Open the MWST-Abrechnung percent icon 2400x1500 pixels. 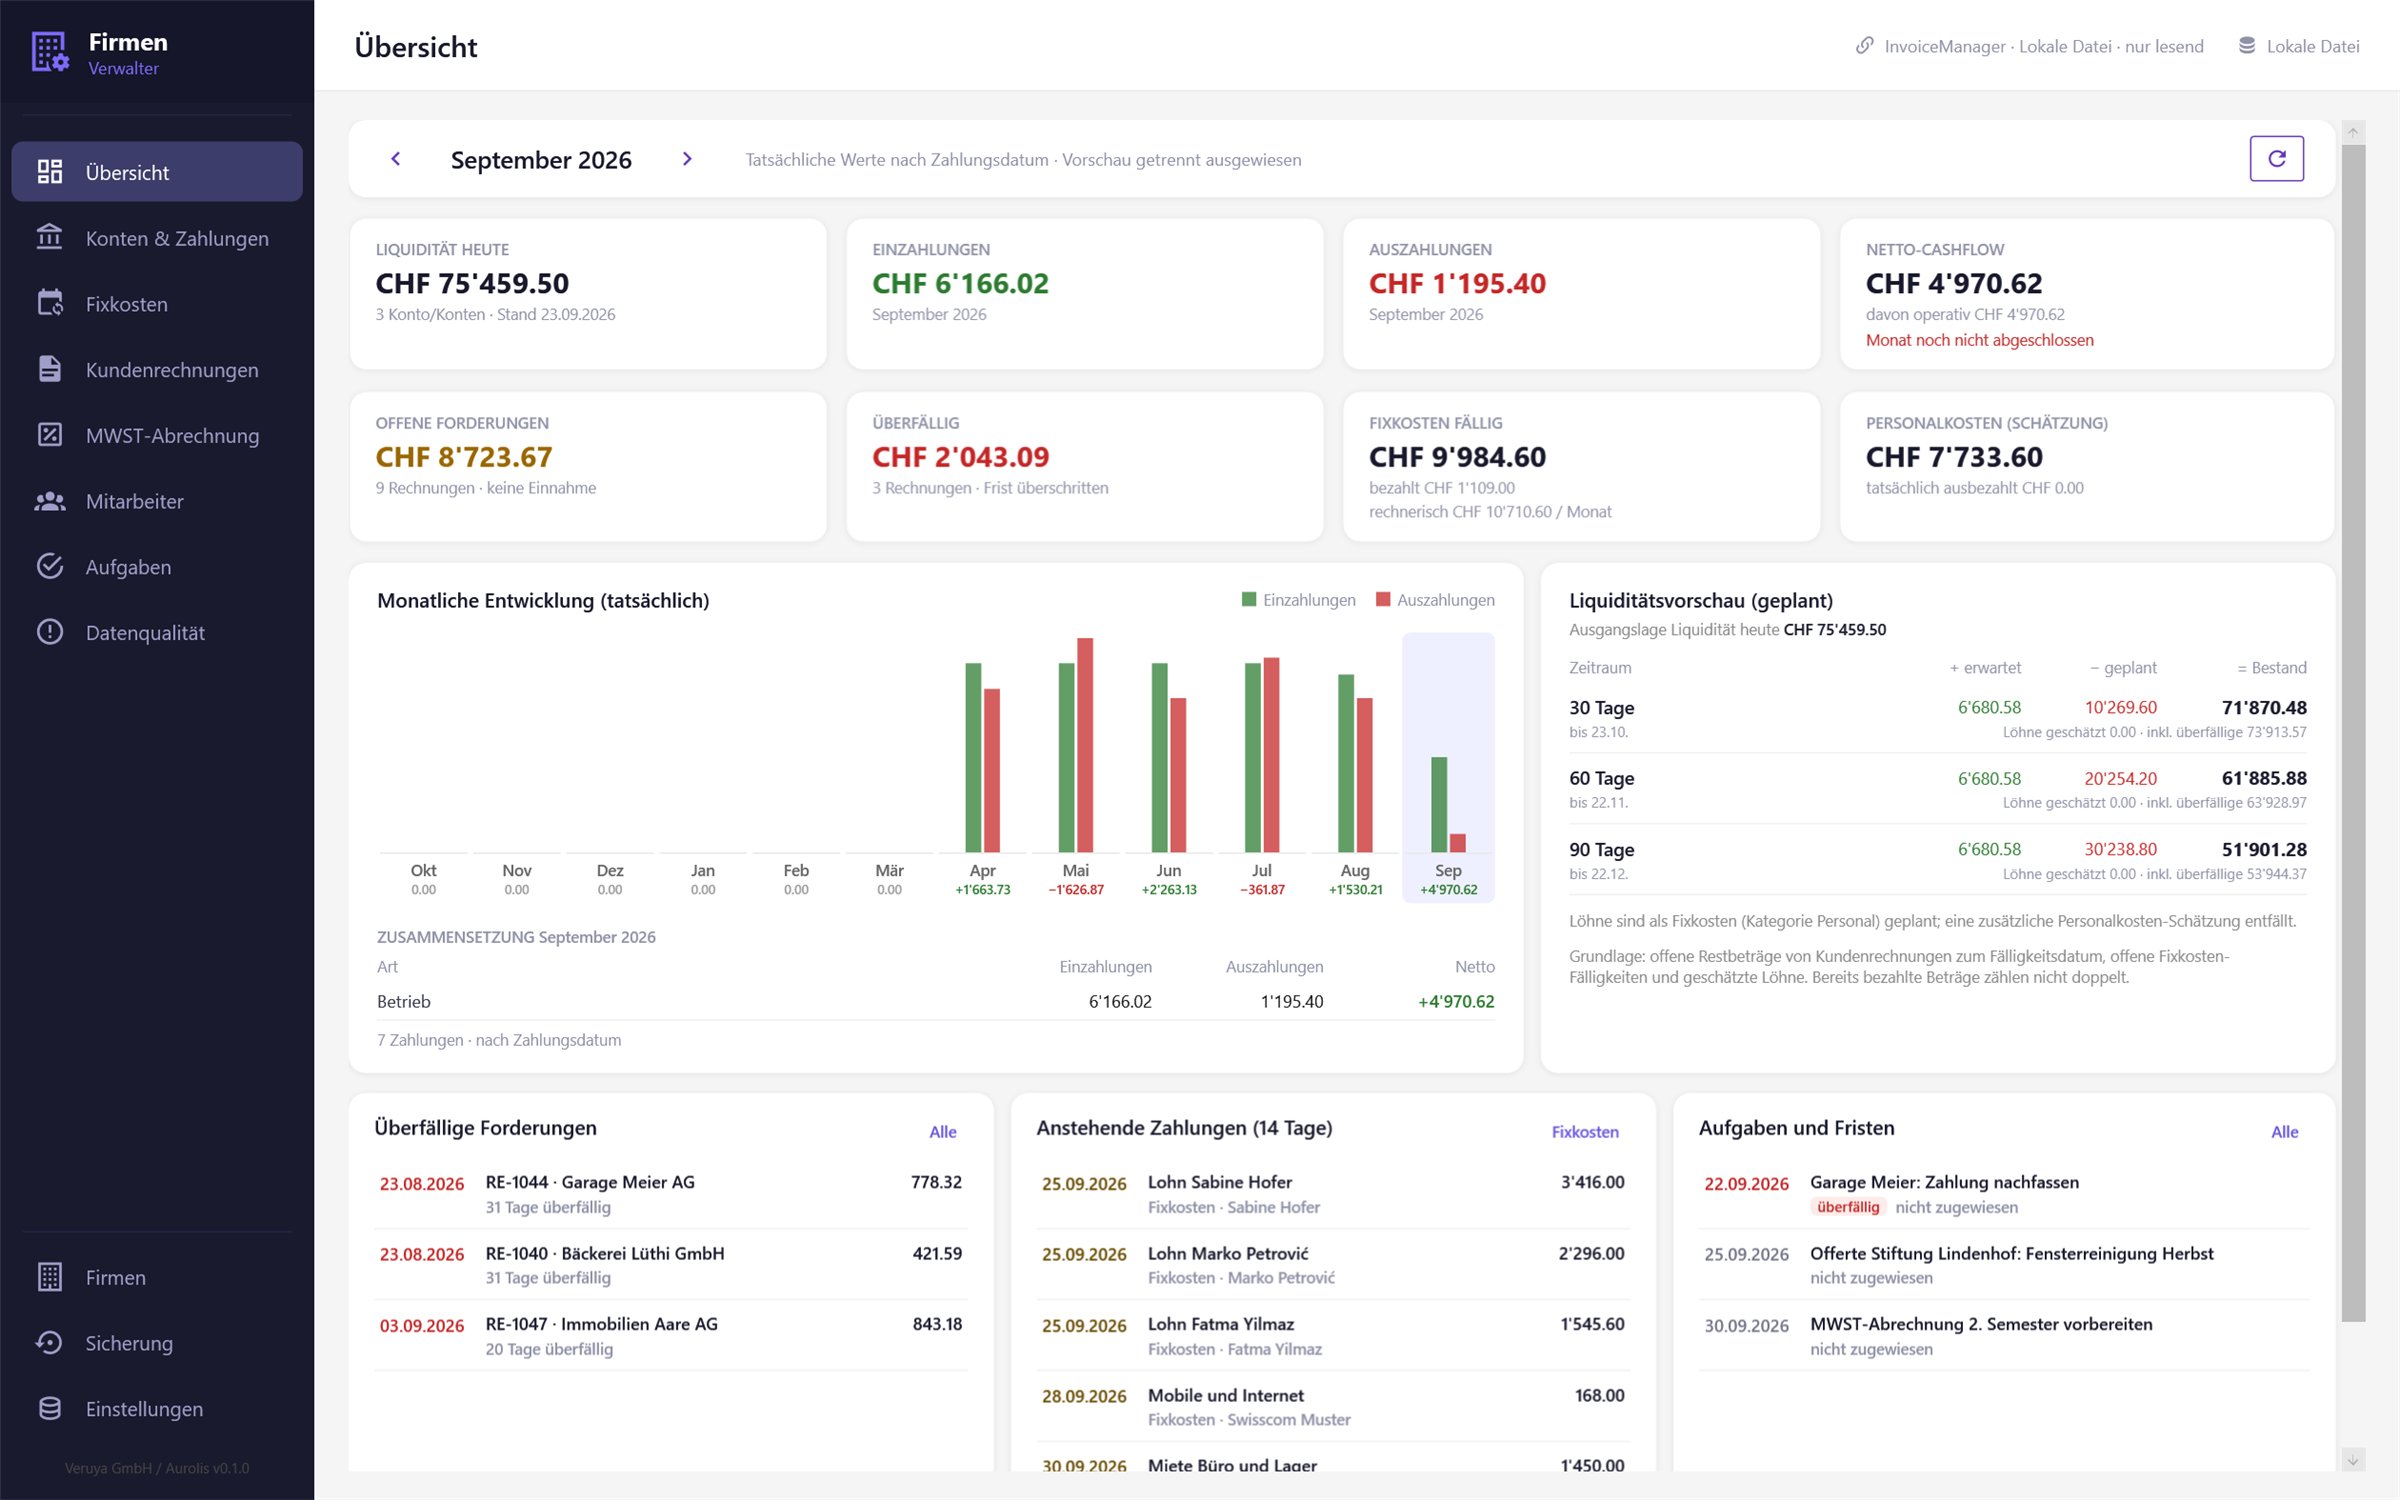pyautogui.click(x=49, y=435)
